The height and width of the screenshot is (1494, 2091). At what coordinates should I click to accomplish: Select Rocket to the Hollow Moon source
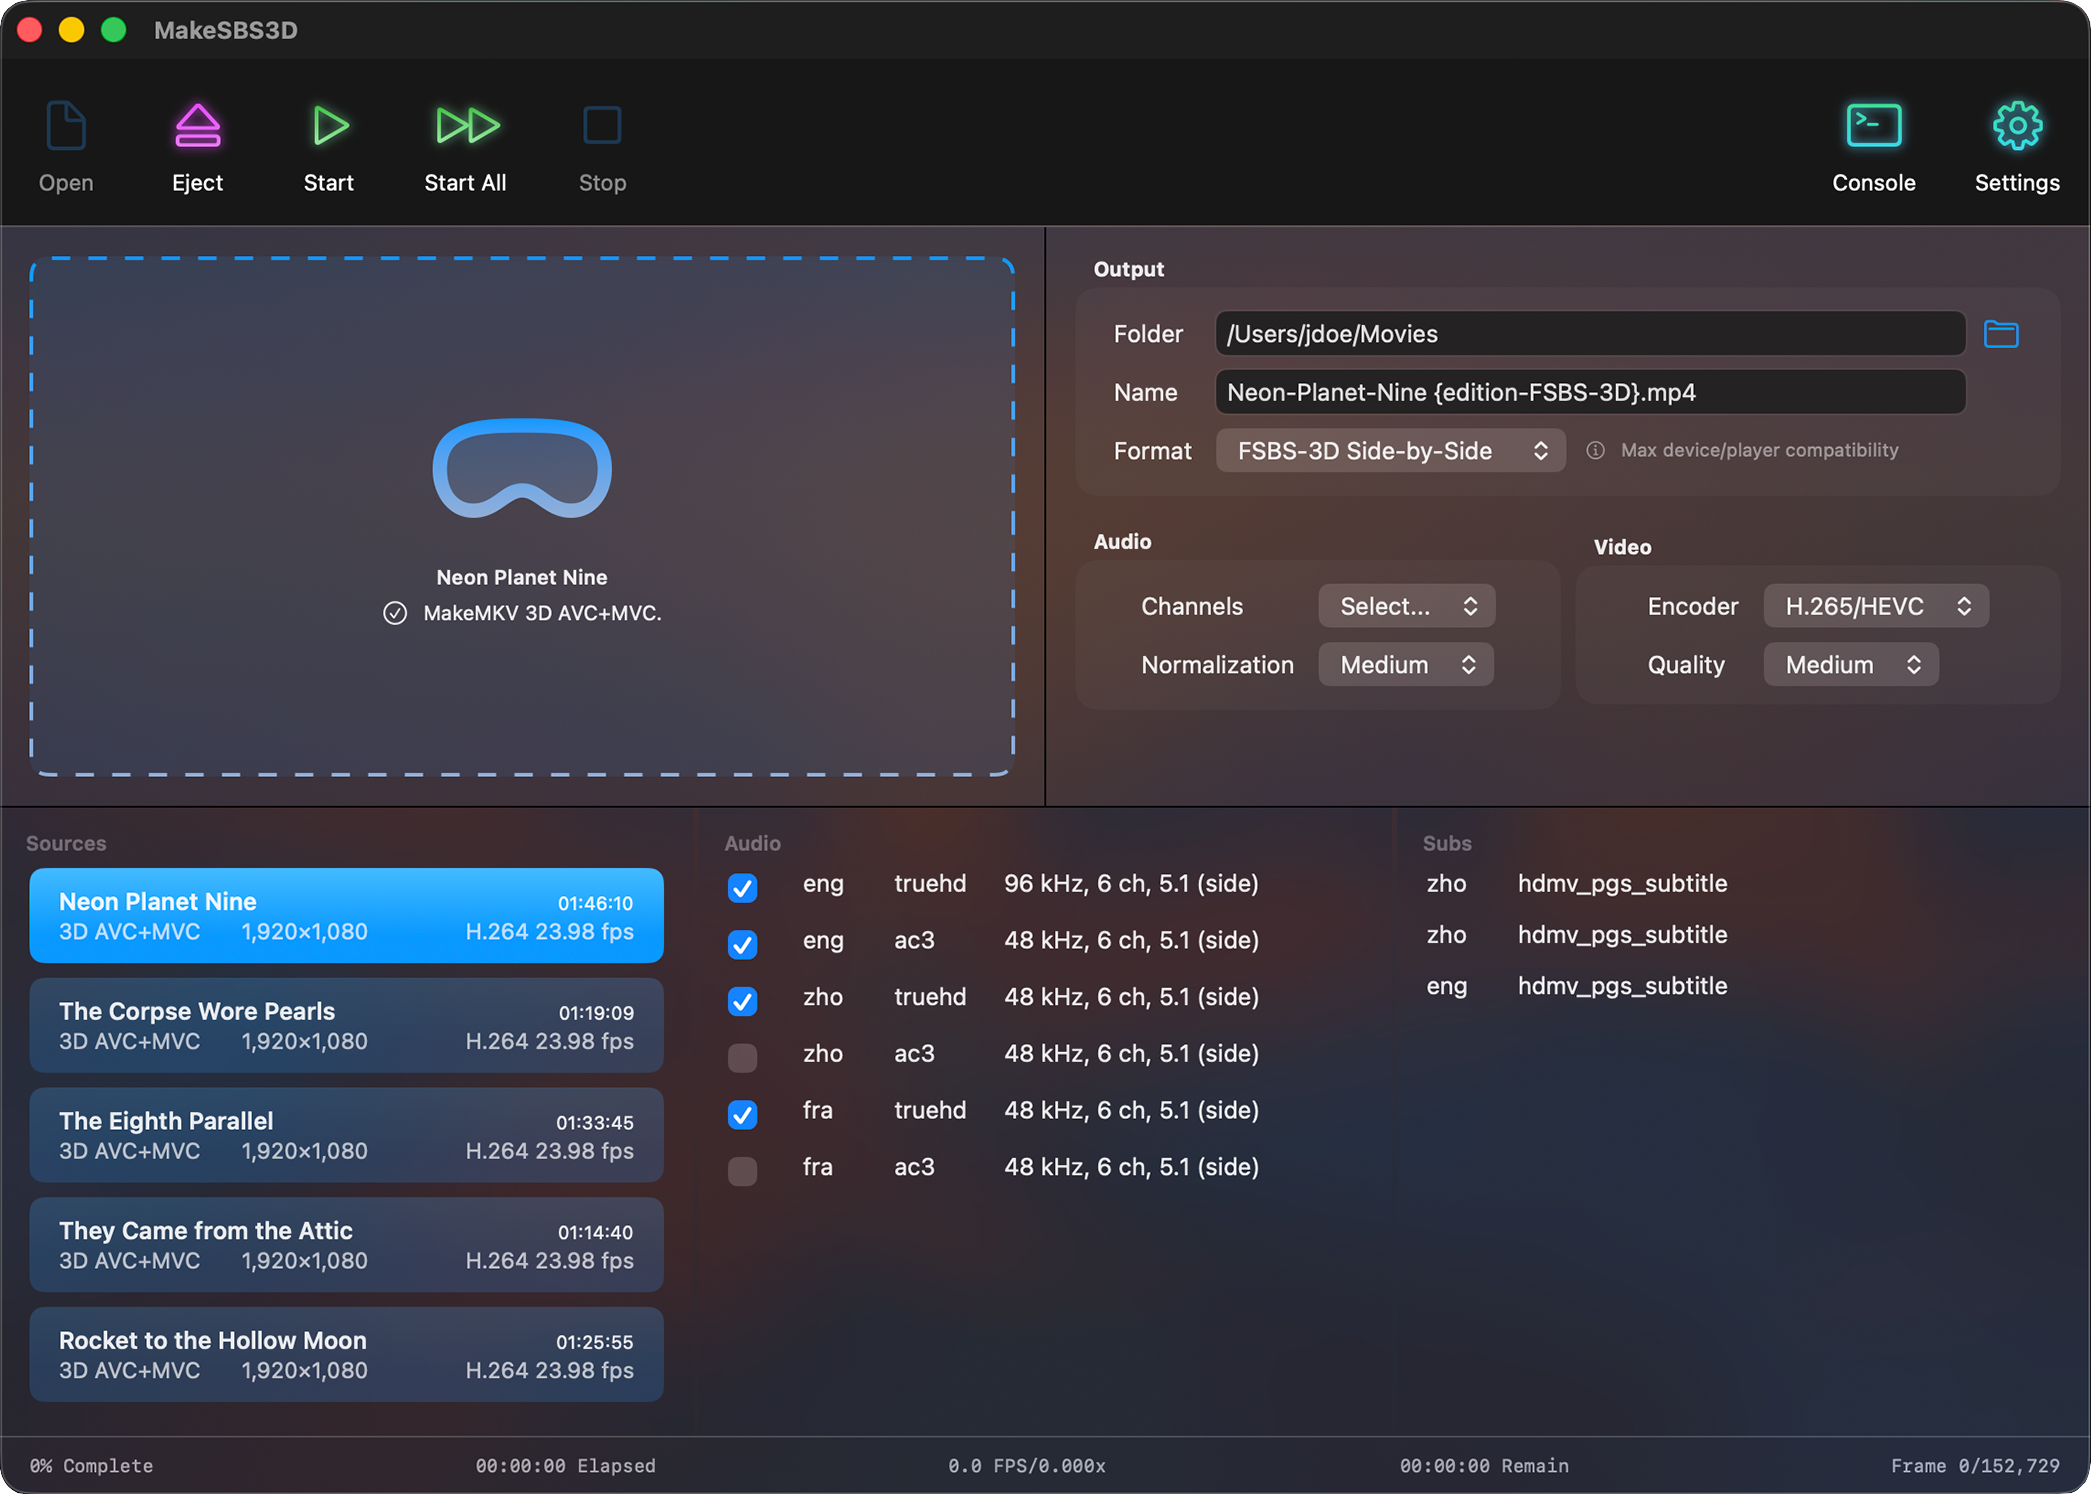pos(346,1354)
